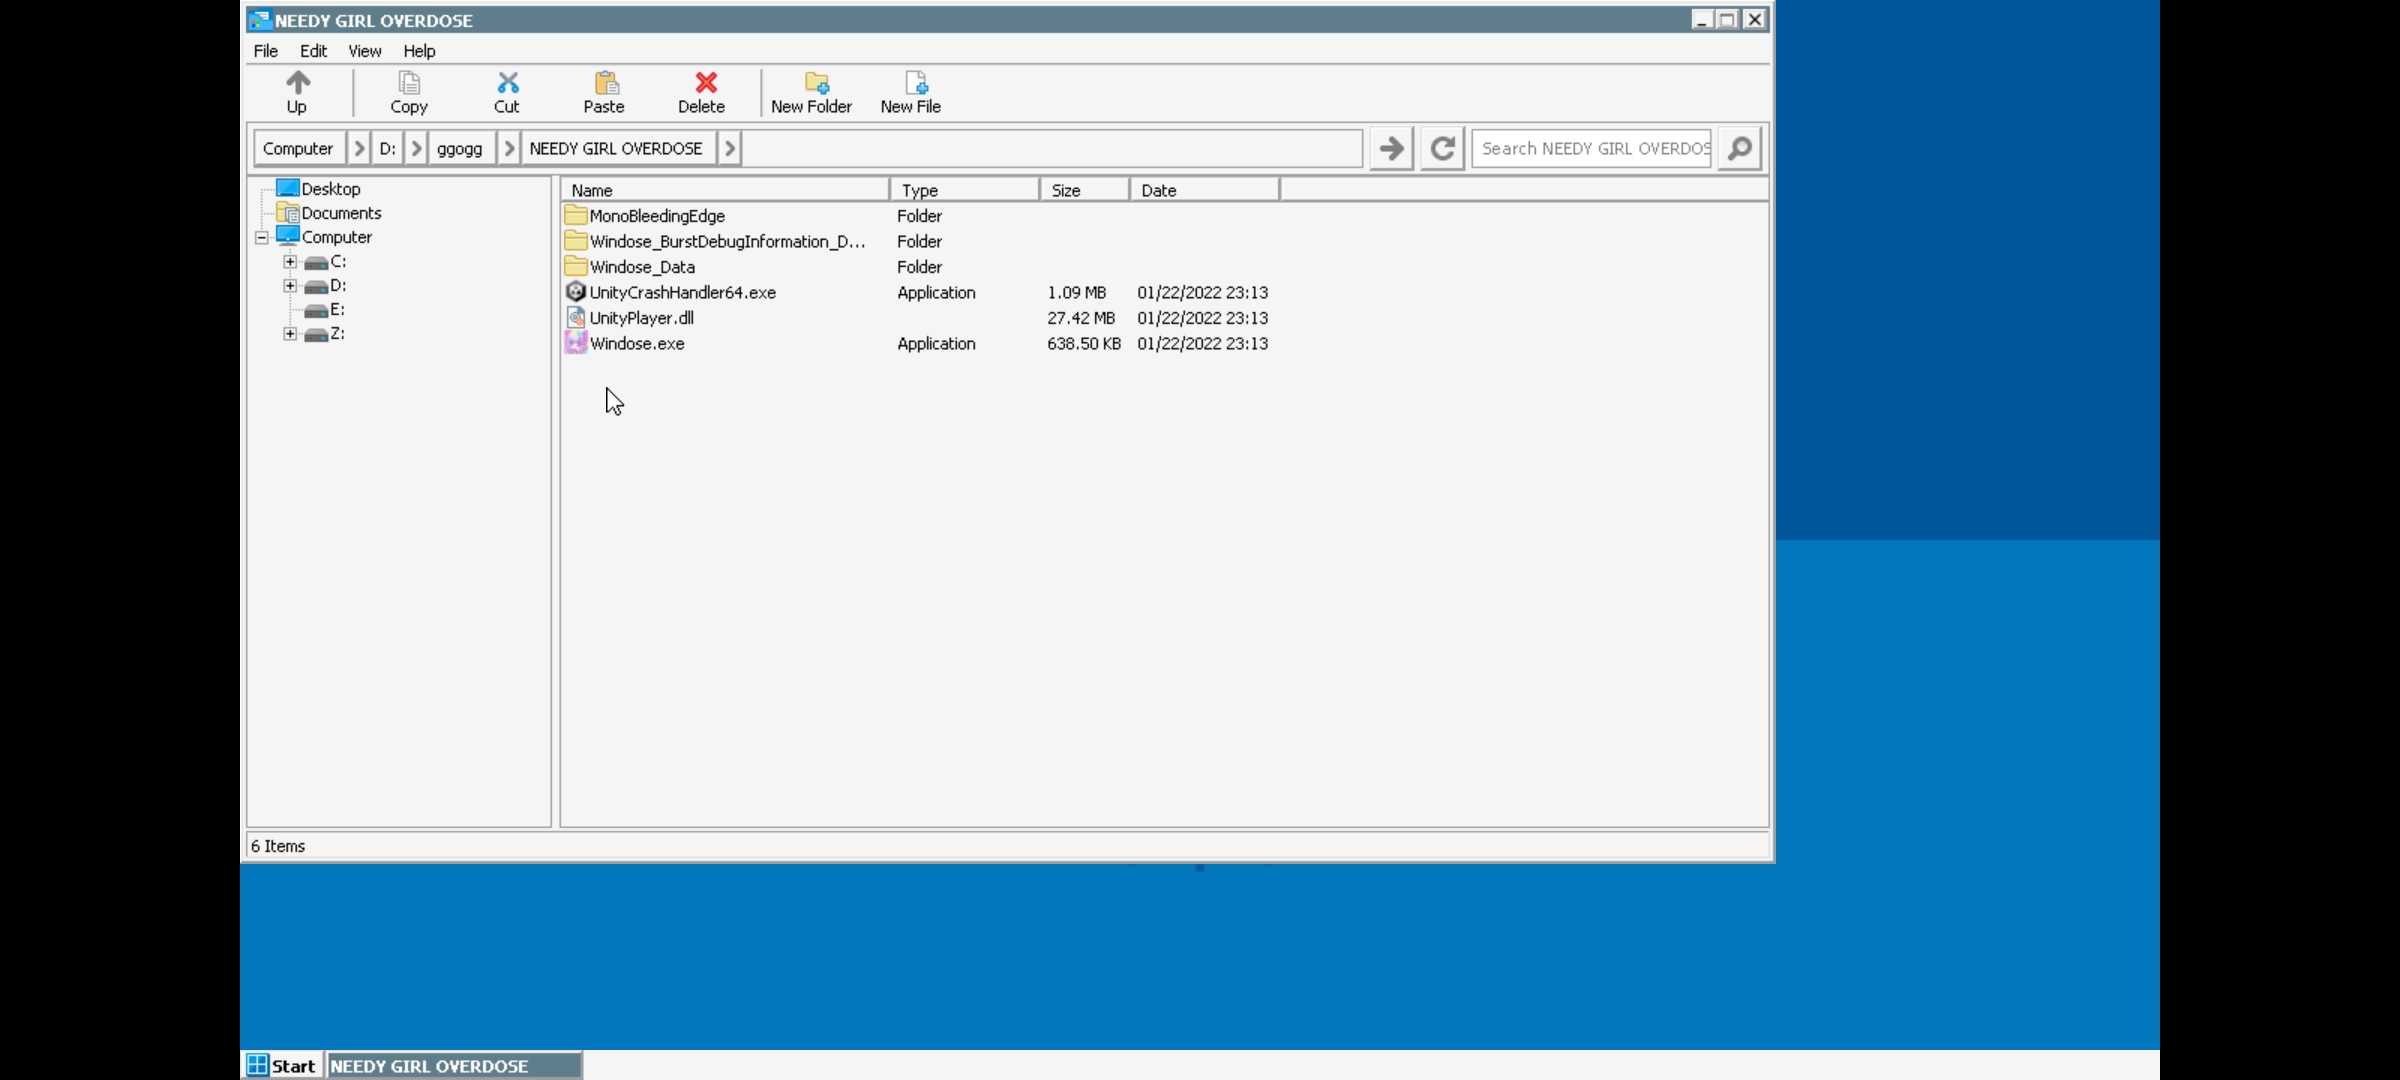This screenshot has height=1080, width=2400.
Task: Open the Edit menu
Action: point(314,51)
